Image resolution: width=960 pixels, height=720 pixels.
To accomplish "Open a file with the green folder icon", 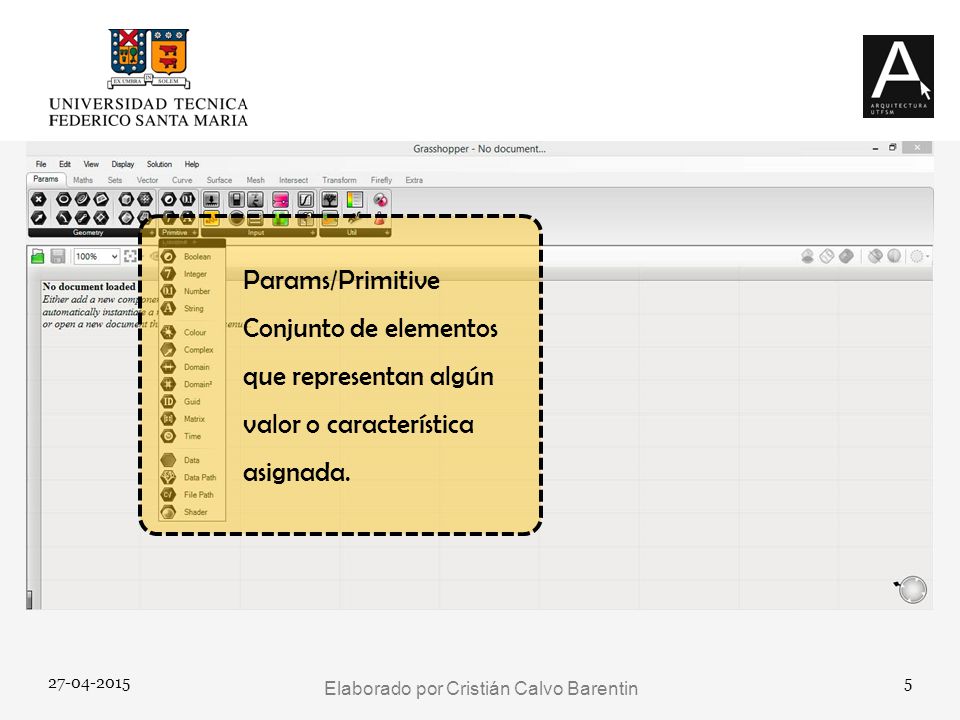I will tap(38, 256).
